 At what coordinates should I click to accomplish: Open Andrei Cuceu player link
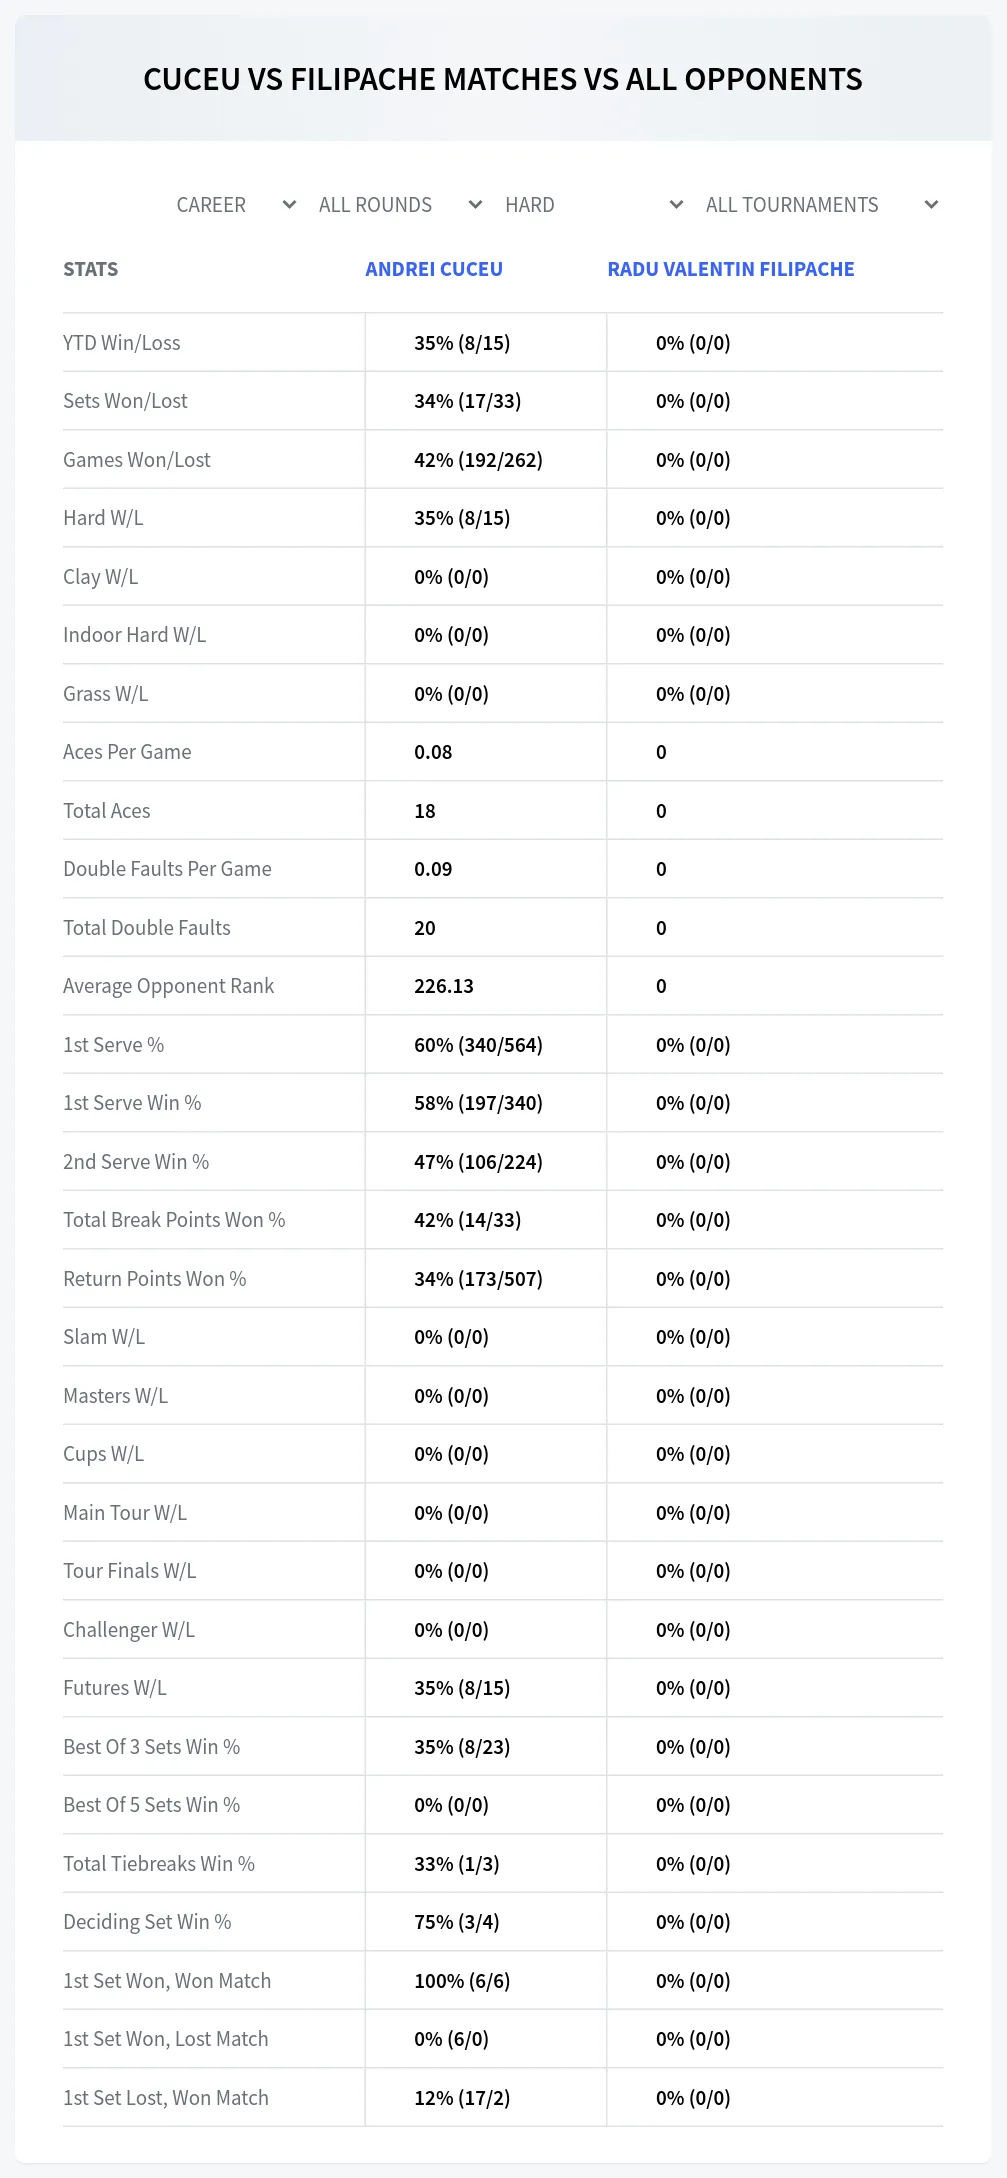click(x=434, y=269)
